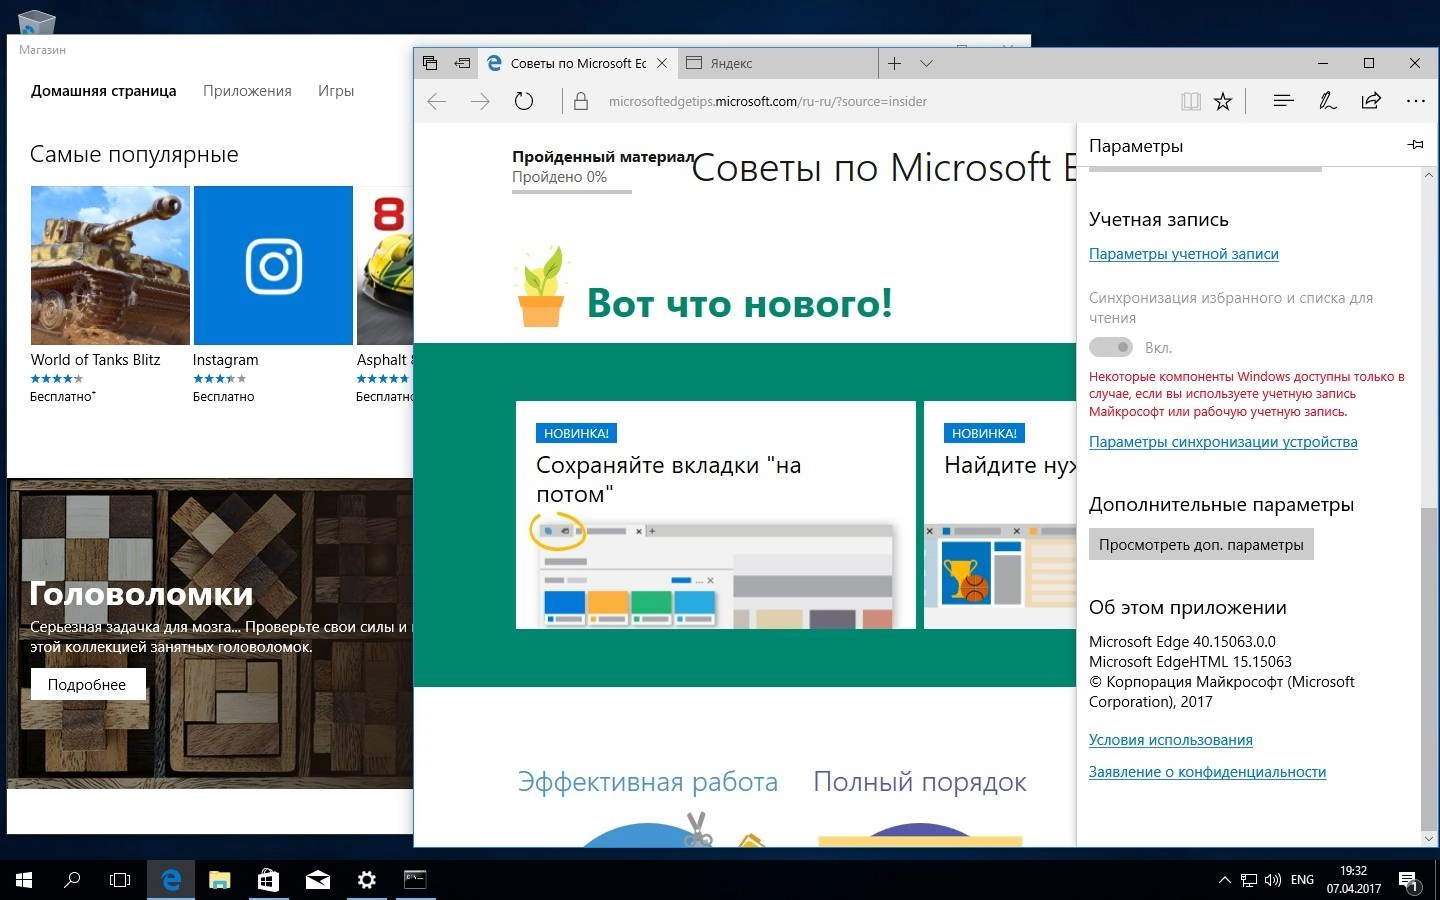The width and height of the screenshot is (1440, 900).
Task: Select the Полный порядок section
Action: [x=920, y=782]
